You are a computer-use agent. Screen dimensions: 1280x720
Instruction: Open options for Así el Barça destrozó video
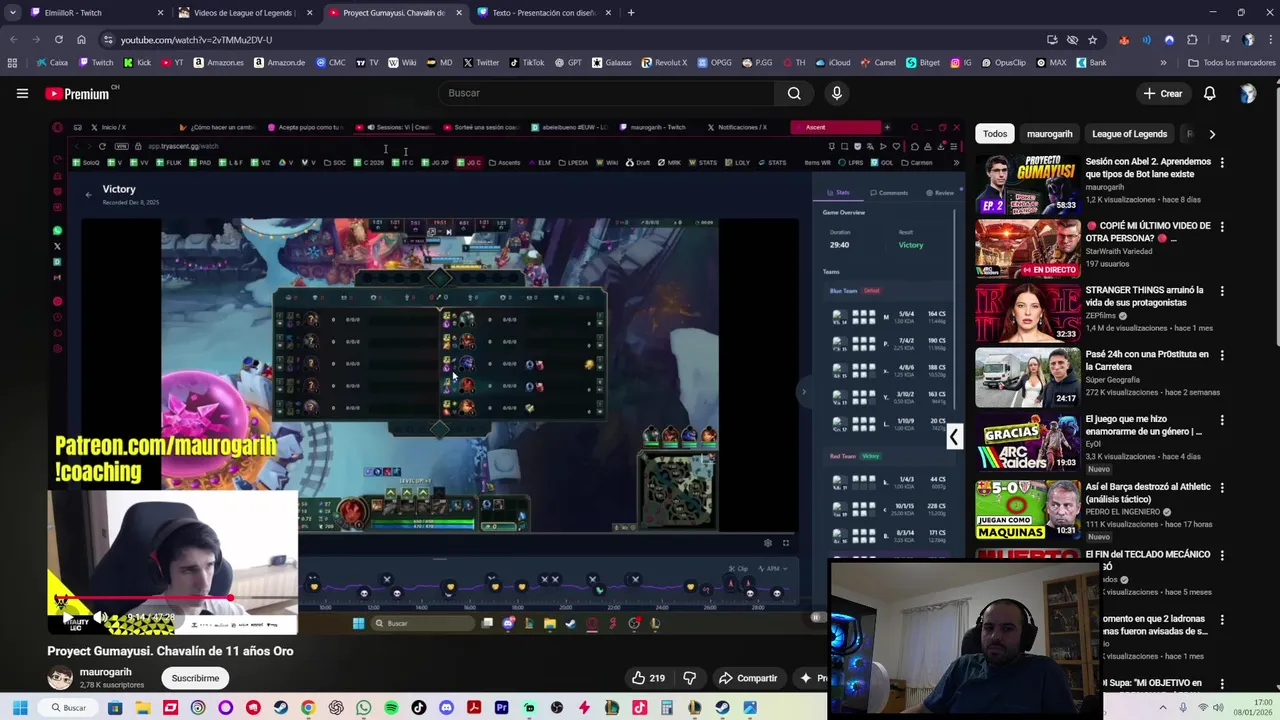(1222, 488)
